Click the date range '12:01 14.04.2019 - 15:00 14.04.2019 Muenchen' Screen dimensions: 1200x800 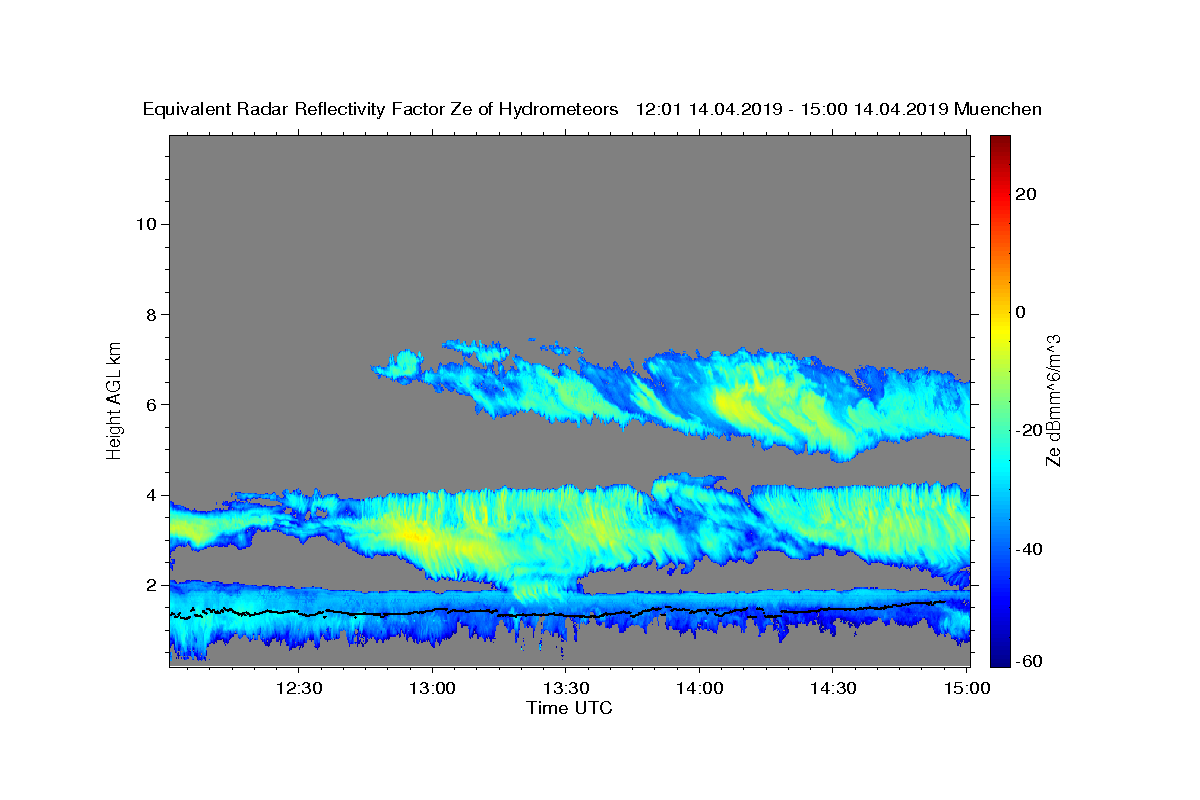(x=839, y=110)
